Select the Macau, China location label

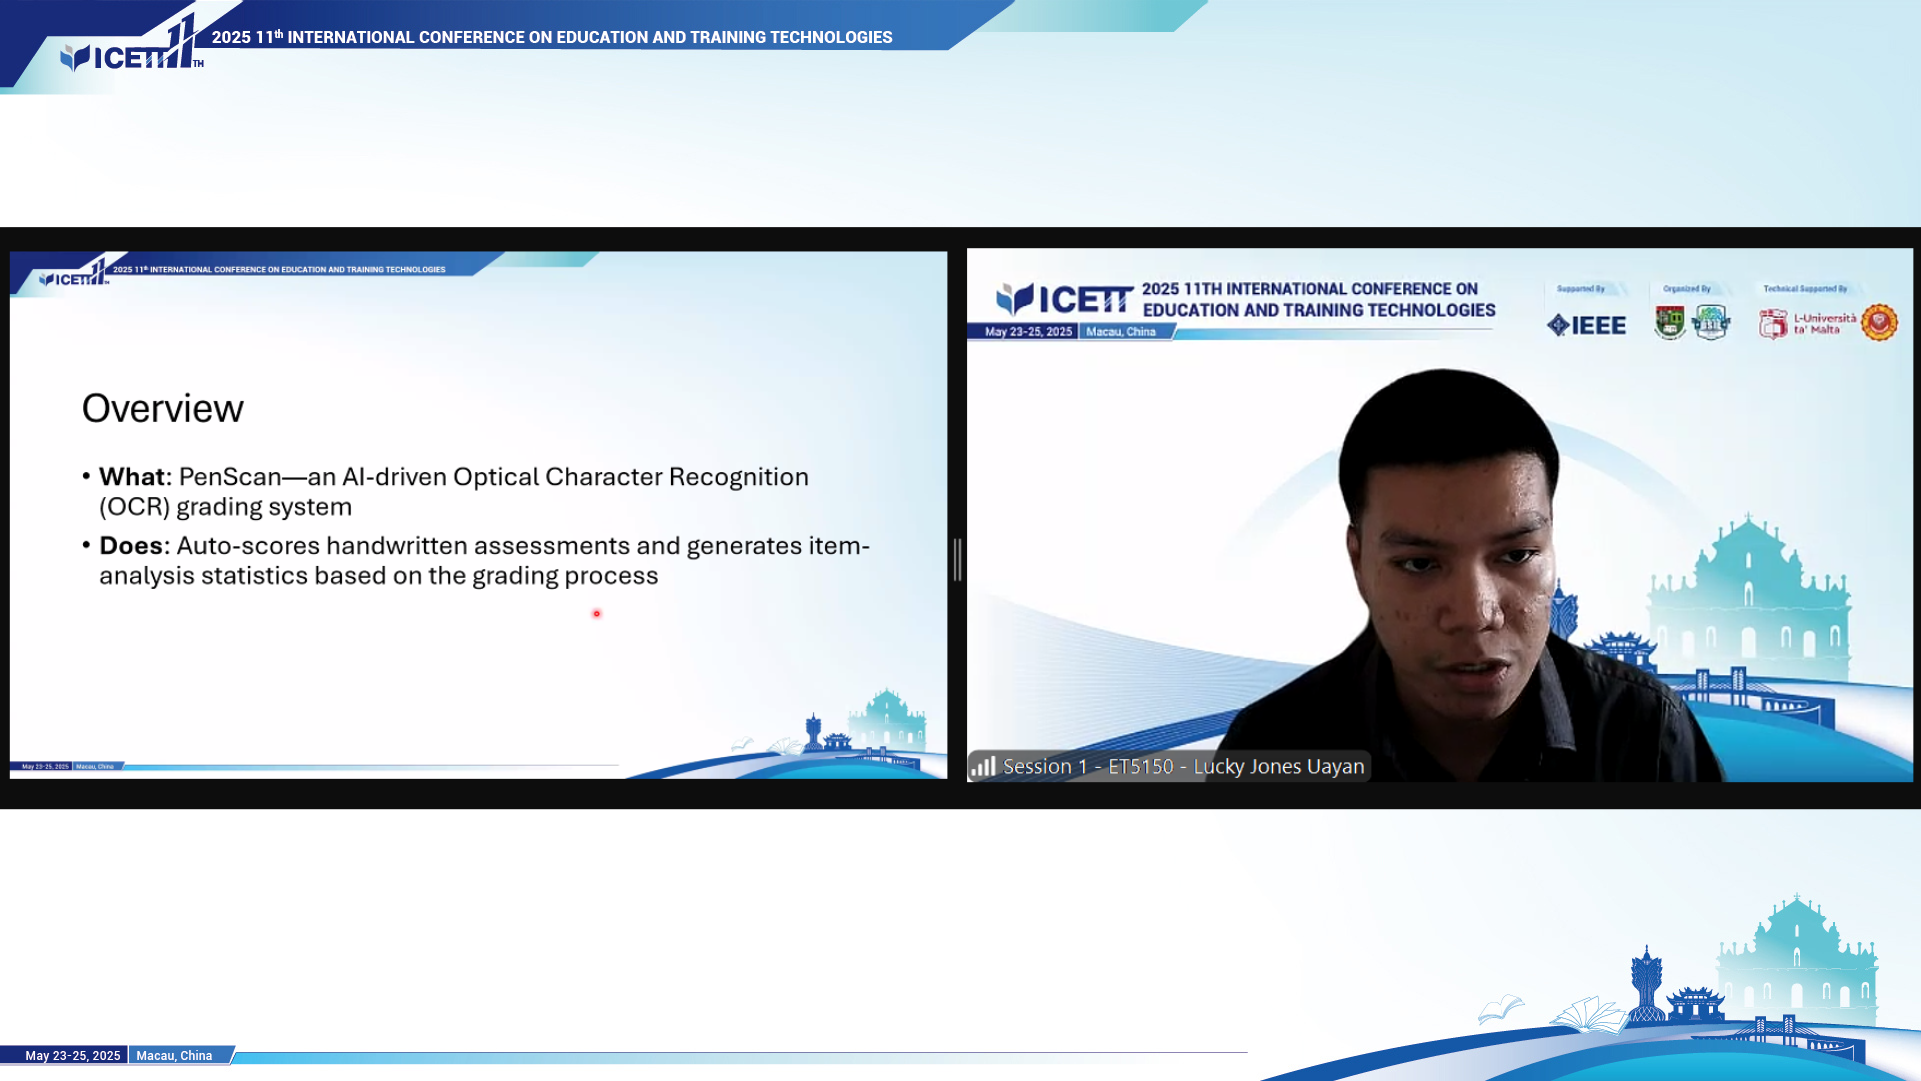pyautogui.click(x=174, y=1055)
